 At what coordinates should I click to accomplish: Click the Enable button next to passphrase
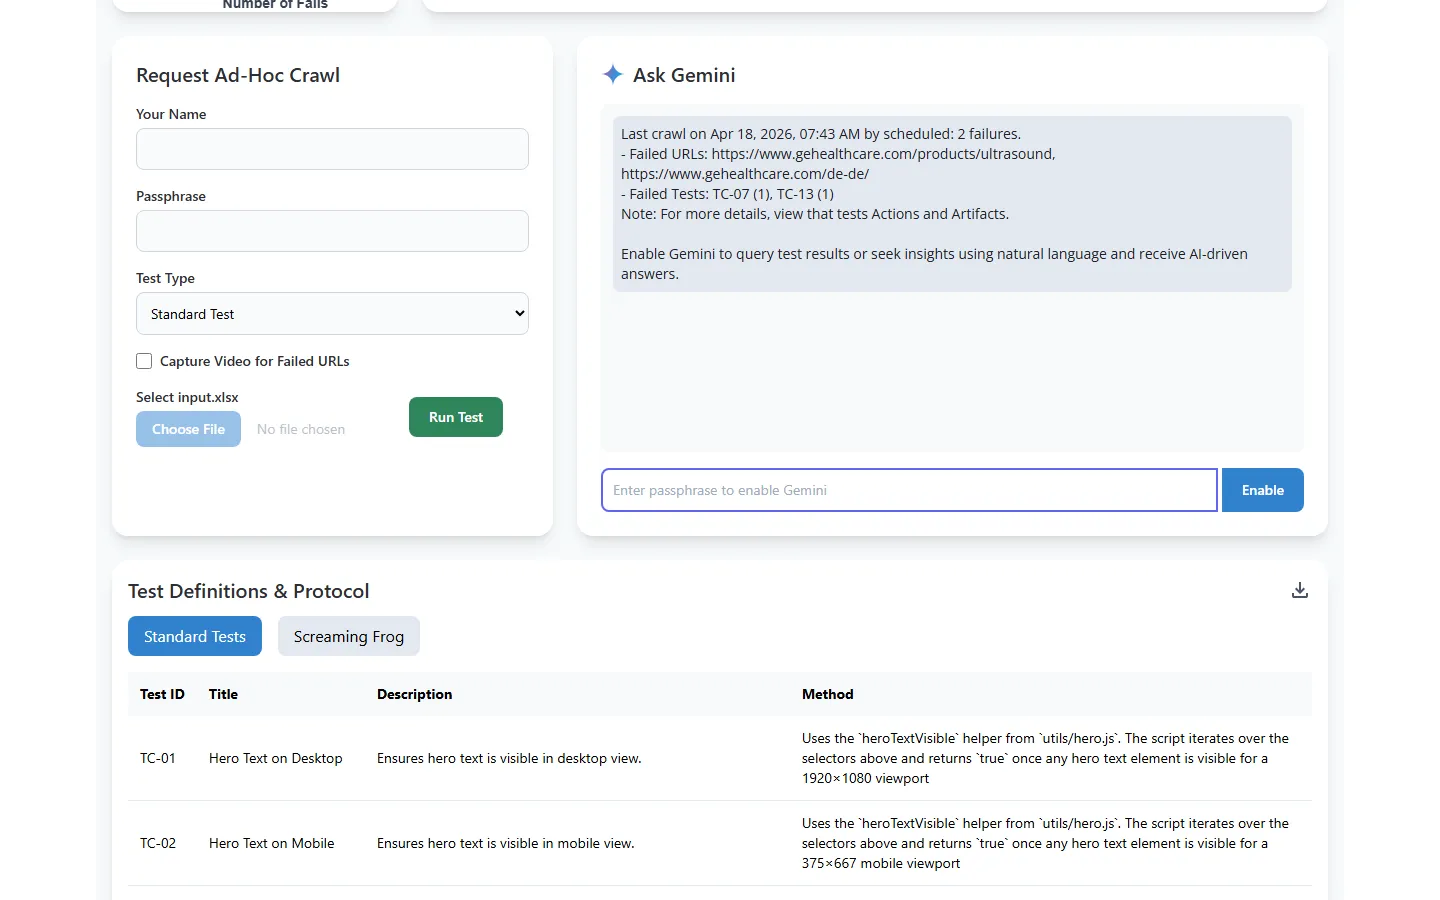pos(1262,490)
